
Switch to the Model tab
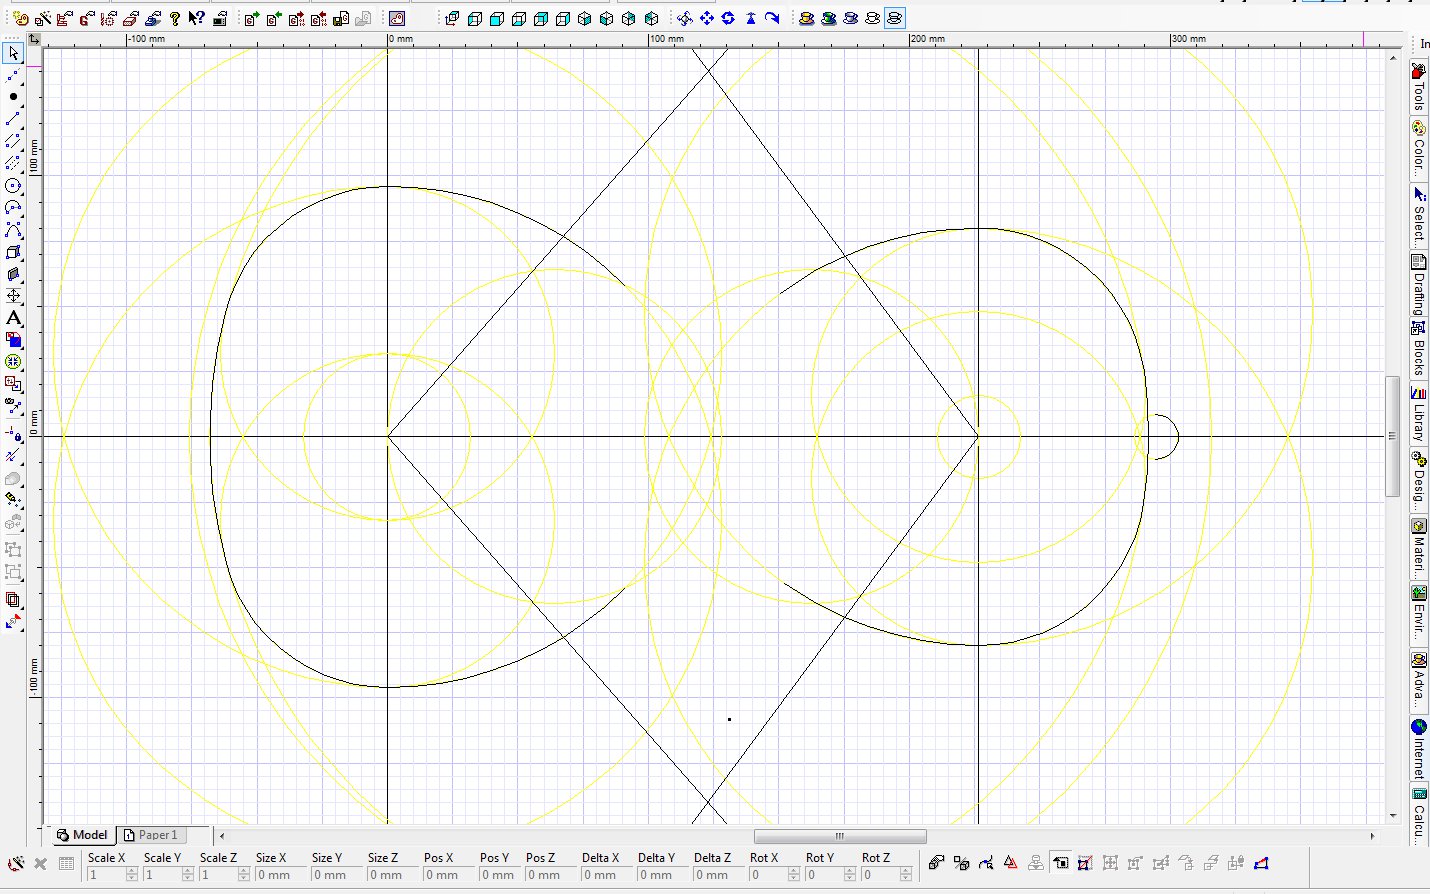(82, 835)
